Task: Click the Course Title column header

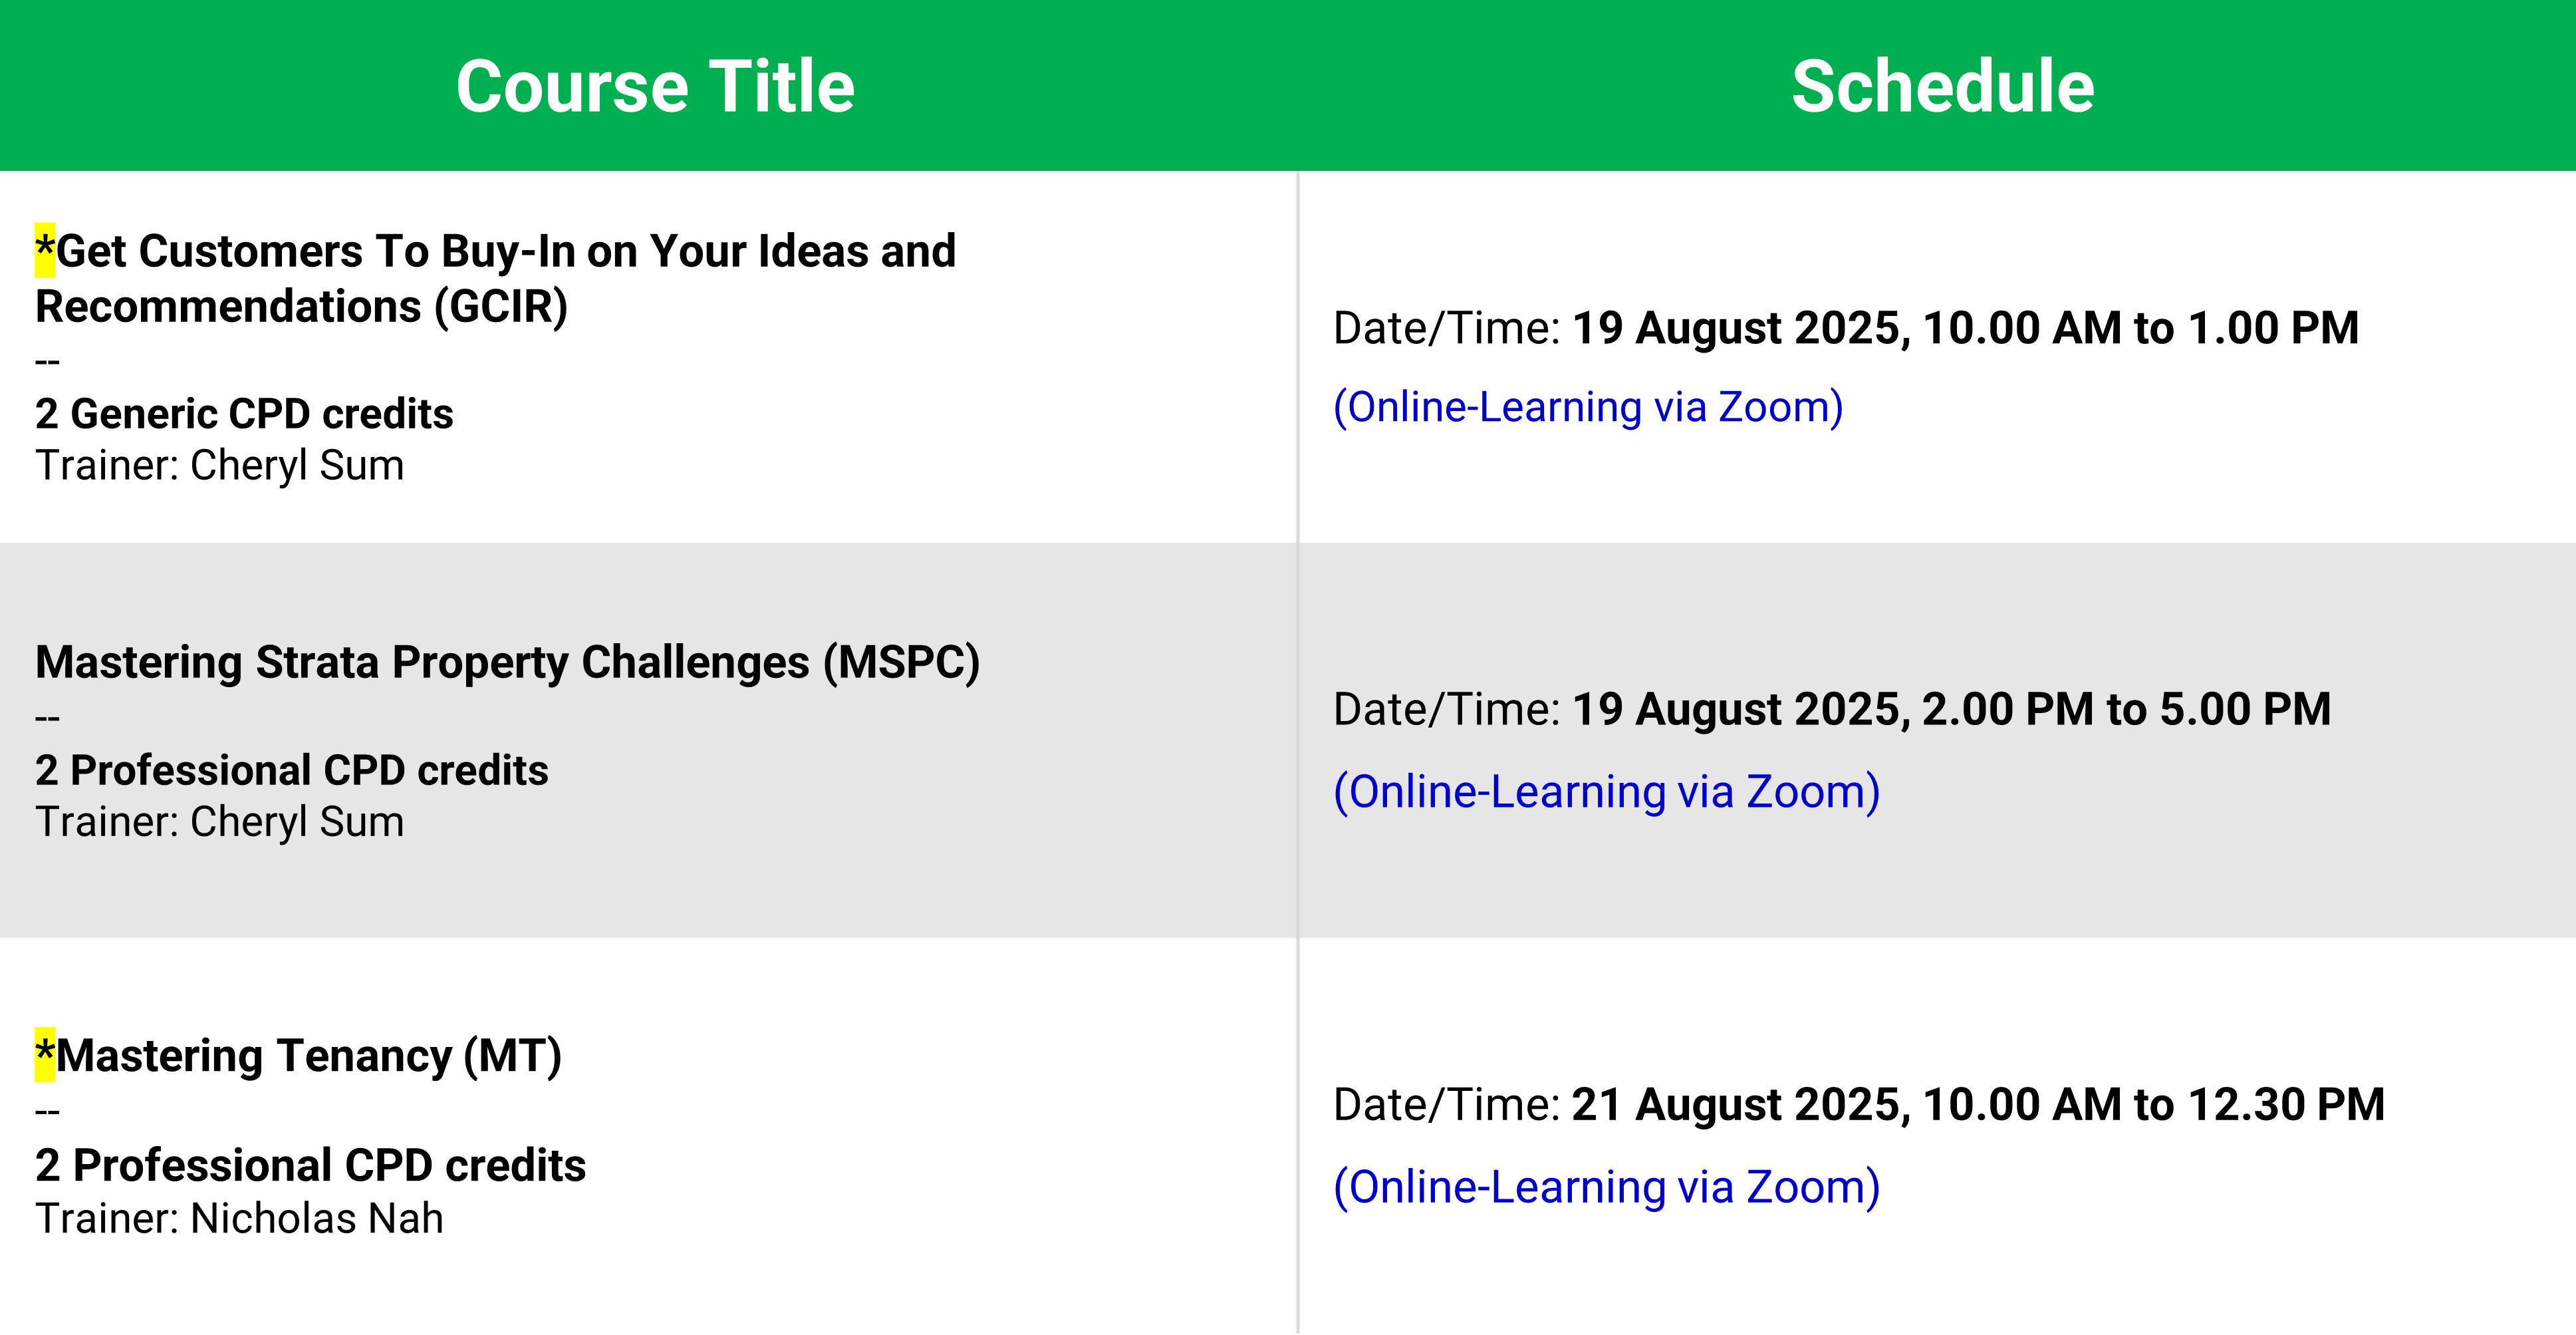Action: pos(655,86)
